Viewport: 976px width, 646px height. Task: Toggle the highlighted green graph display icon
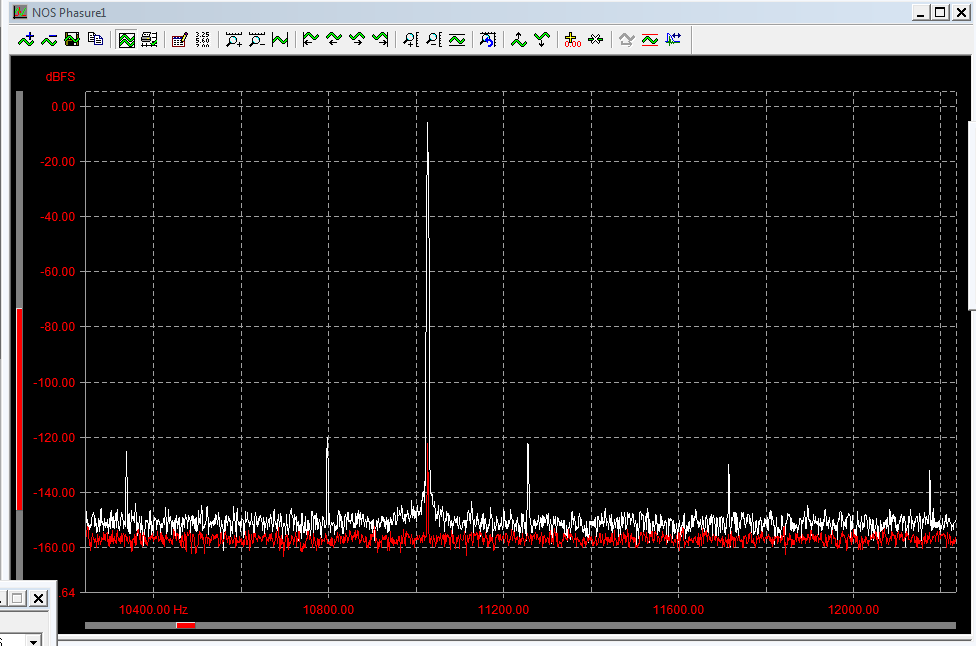click(x=126, y=40)
